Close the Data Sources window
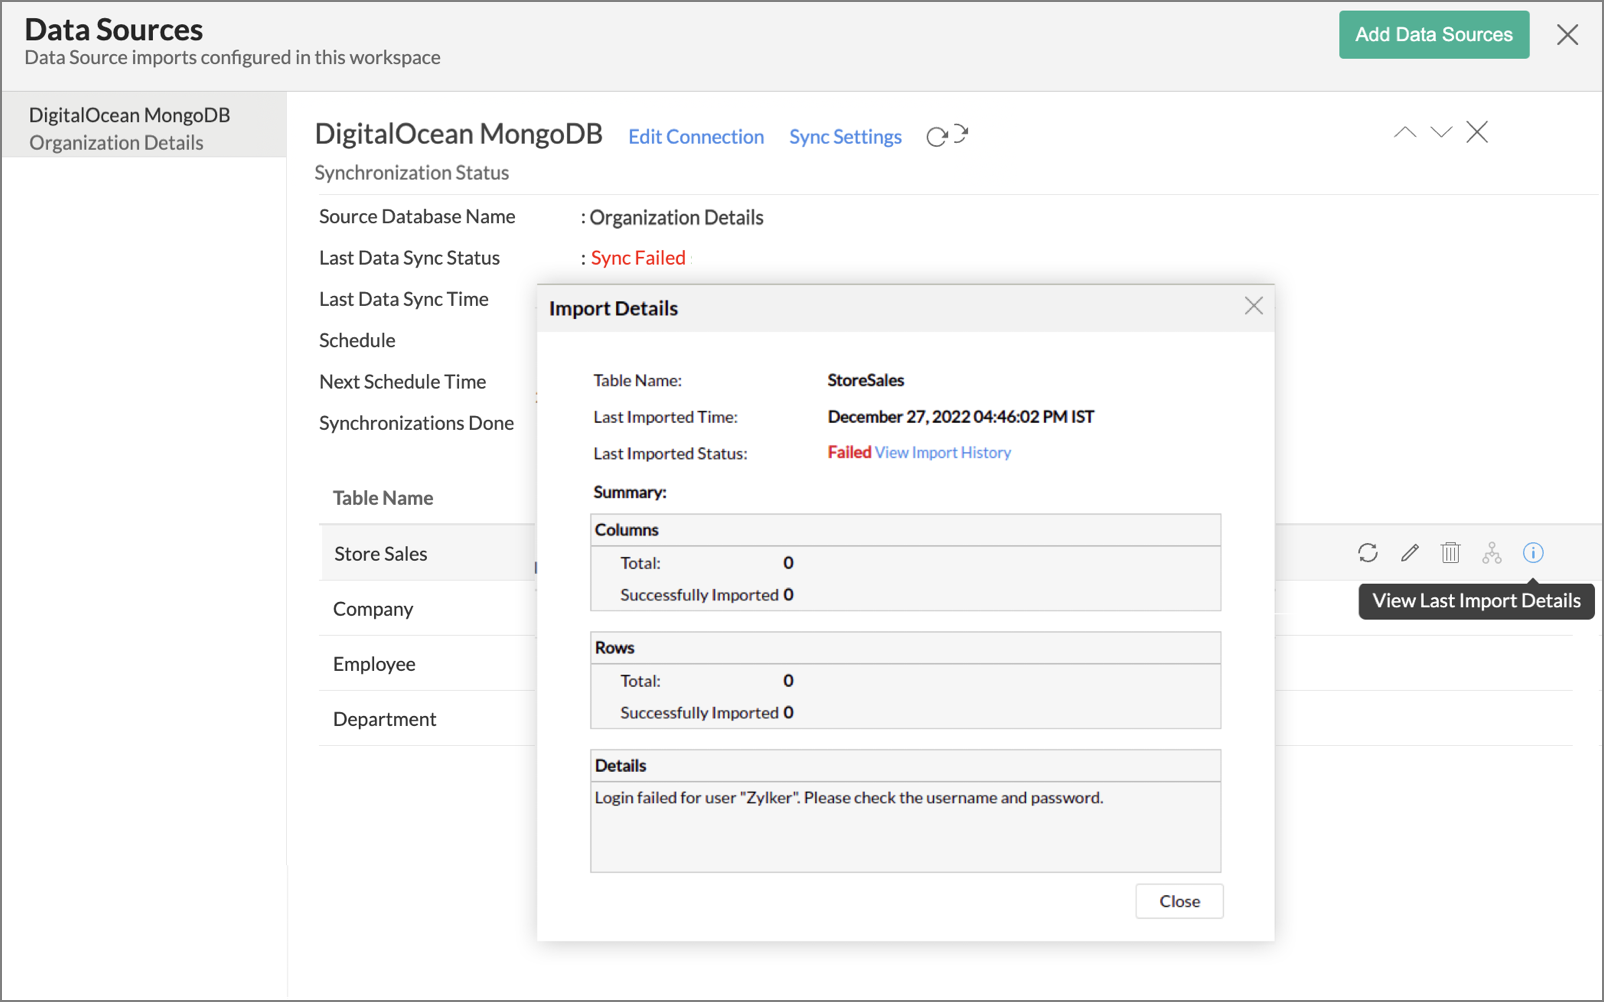This screenshot has height=1002, width=1604. click(x=1566, y=35)
